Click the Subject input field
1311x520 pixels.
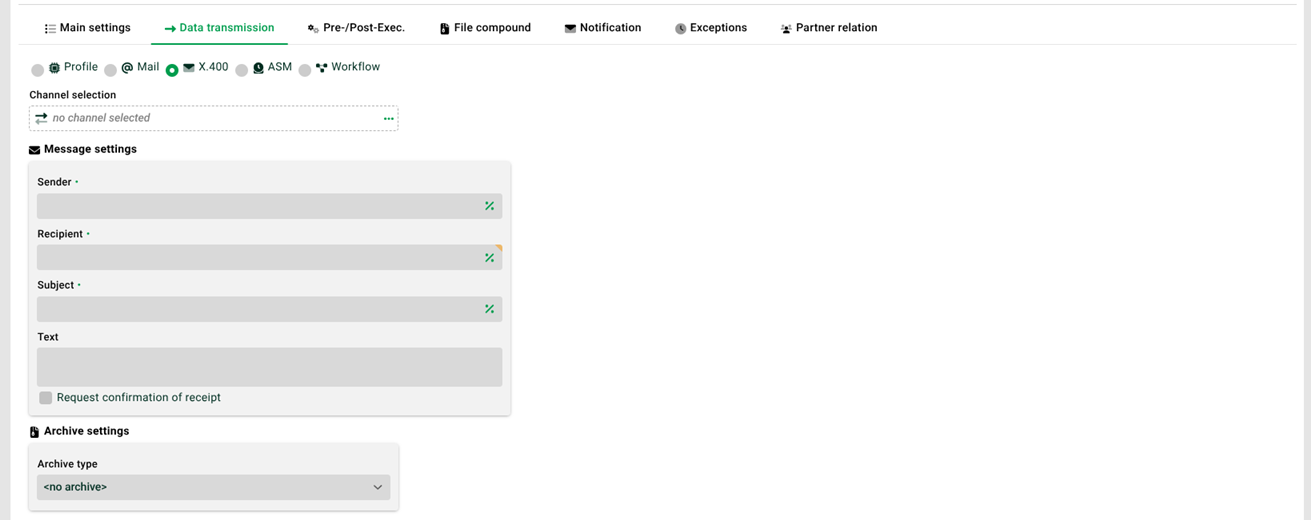[270, 309]
